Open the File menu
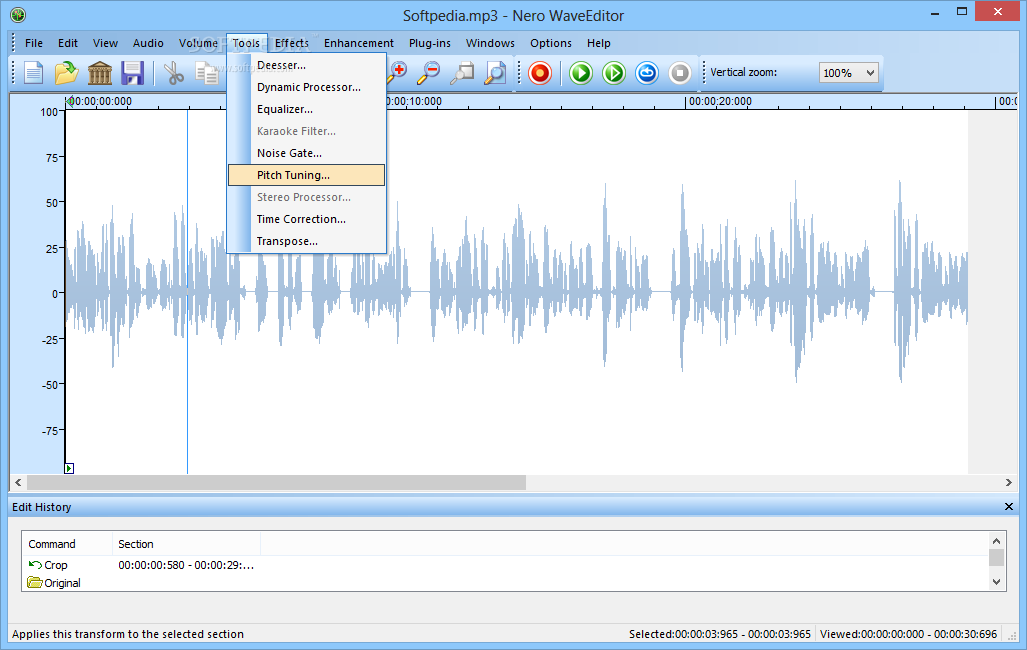Image resolution: width=1027 pixels, height=650 pixels. (x=34, y=43)
